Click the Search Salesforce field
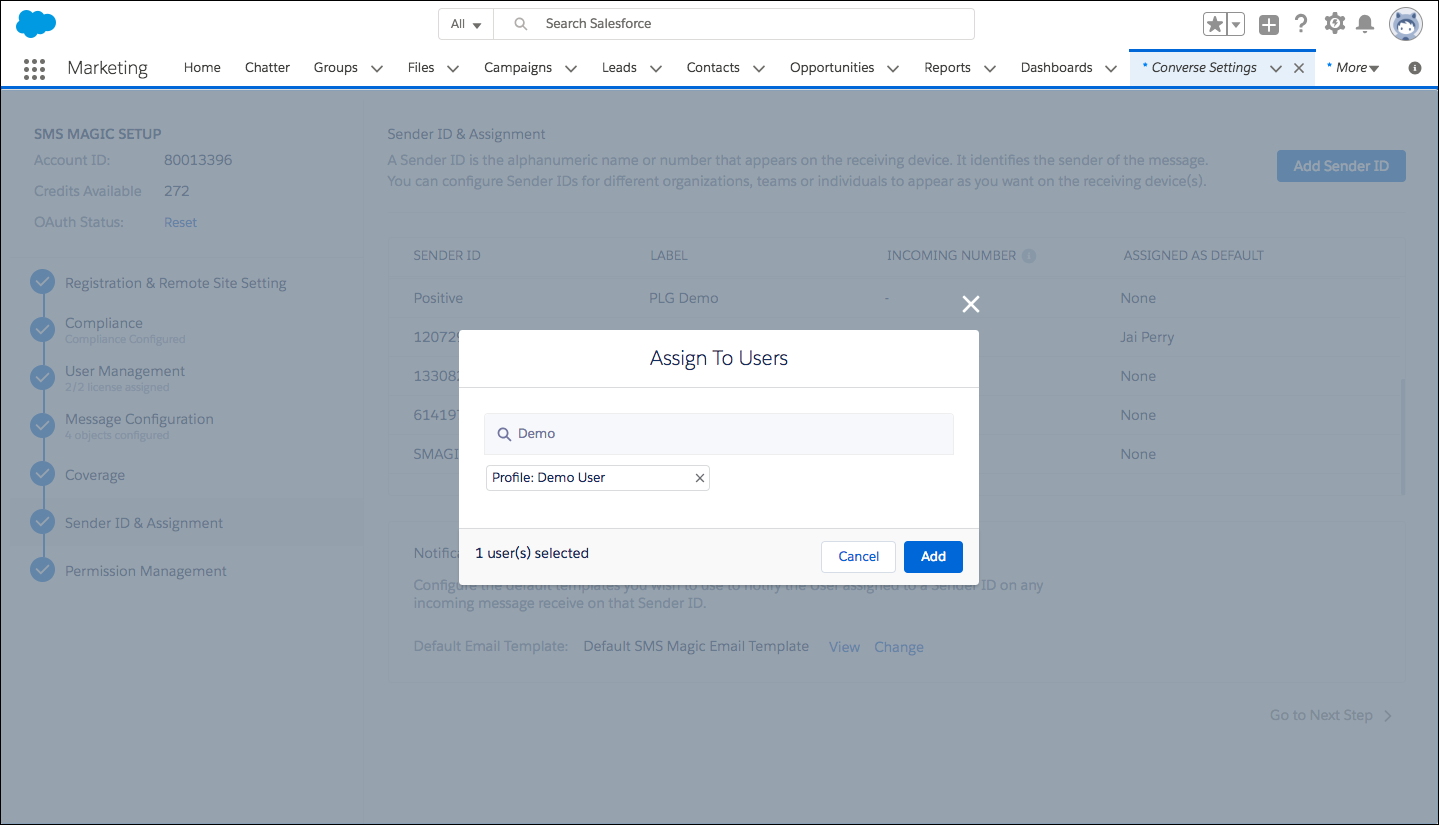 735,24
